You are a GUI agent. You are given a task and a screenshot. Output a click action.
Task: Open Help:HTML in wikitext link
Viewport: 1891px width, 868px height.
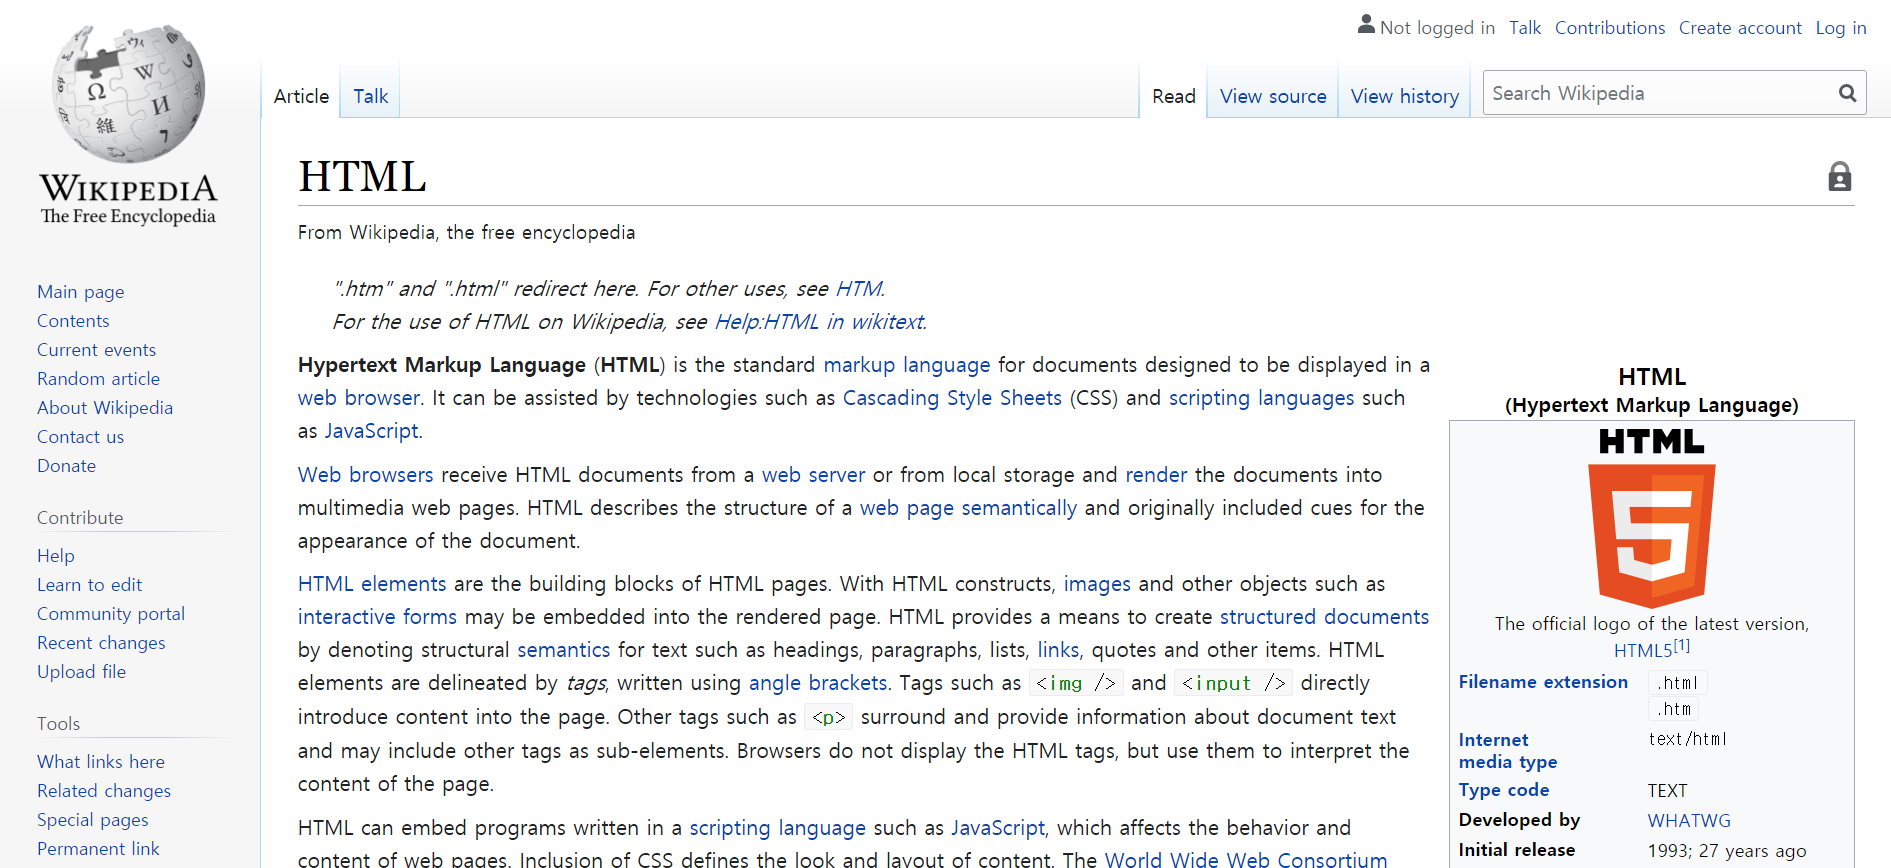tap(818, 322)
